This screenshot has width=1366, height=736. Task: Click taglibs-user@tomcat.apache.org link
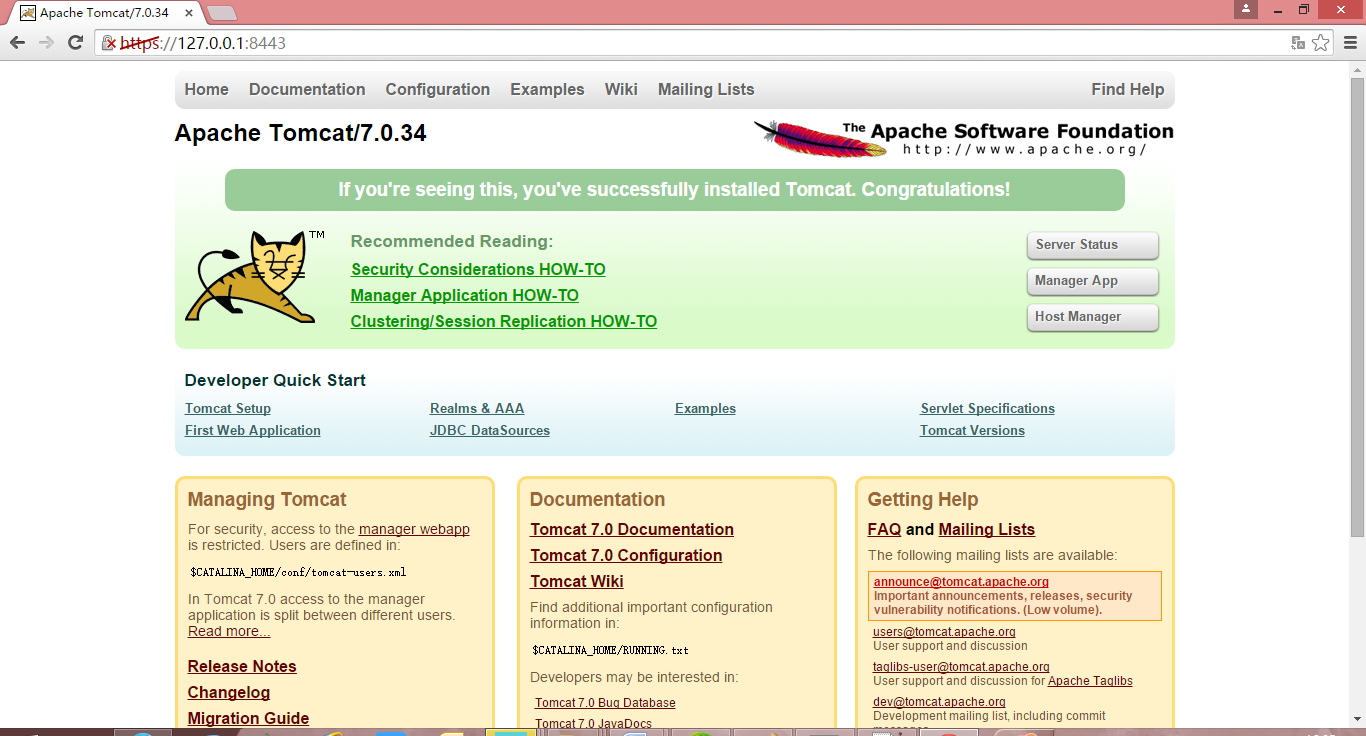(x=961, y=667)
